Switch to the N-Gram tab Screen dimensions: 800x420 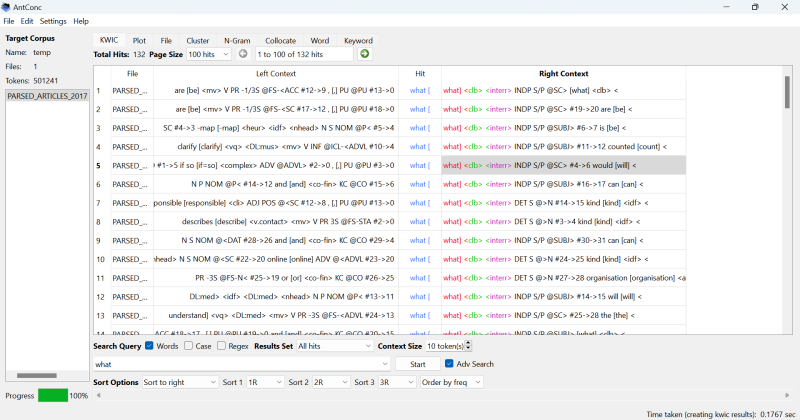(x=238, y=41)
